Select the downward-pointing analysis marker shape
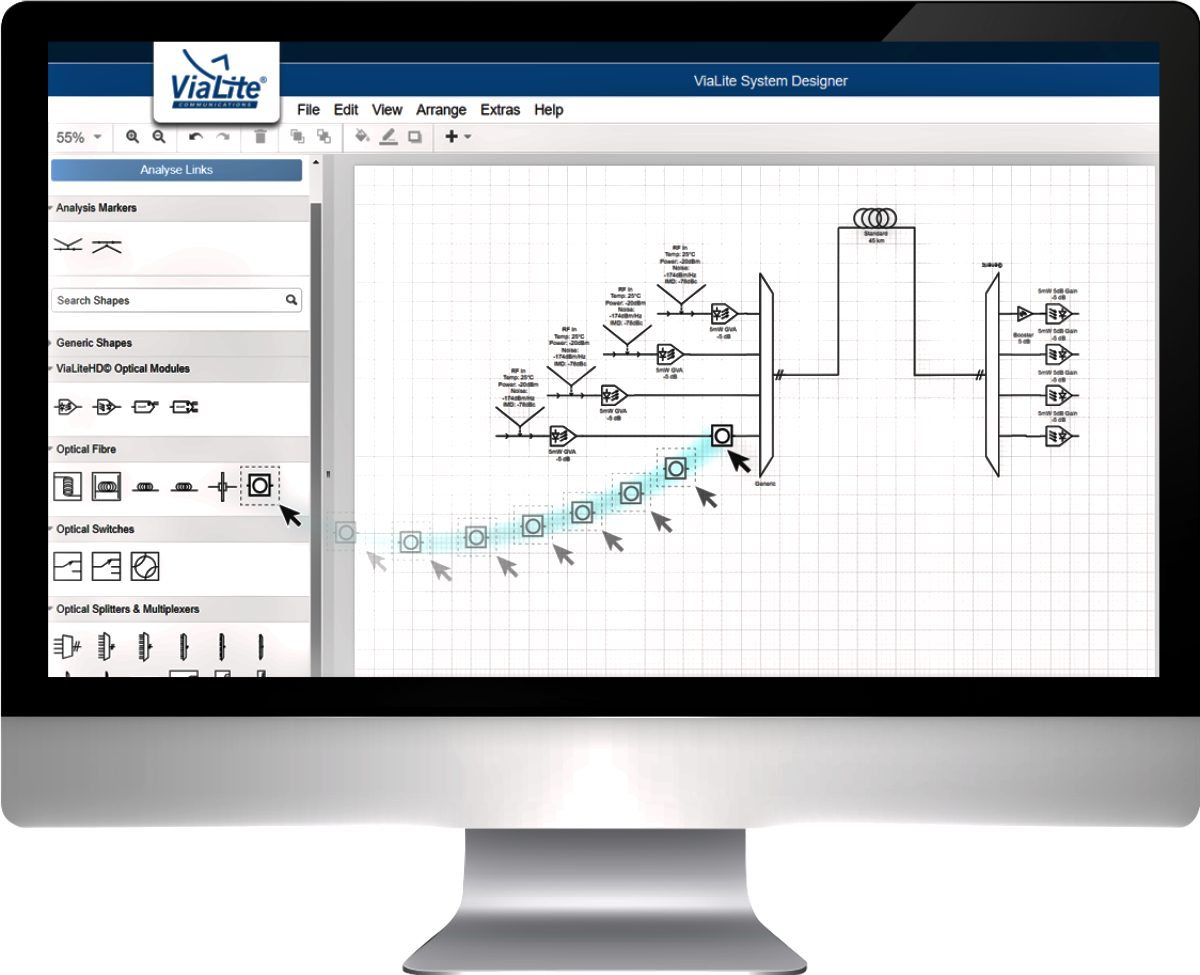The height and width of the screenshot is (975, 1200). click(x=67, y=246)
